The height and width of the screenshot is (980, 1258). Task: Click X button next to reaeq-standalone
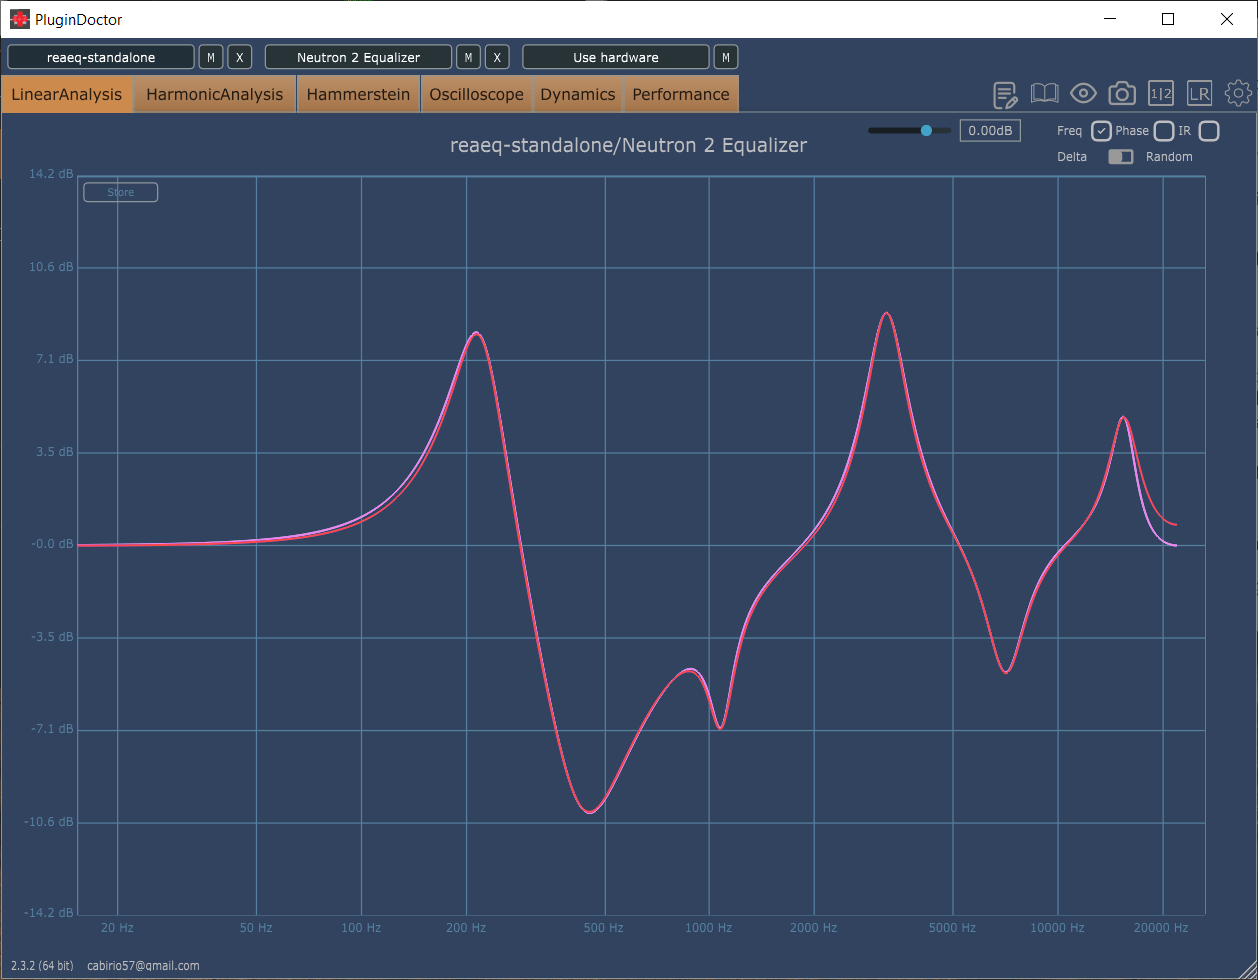(239, 57)
